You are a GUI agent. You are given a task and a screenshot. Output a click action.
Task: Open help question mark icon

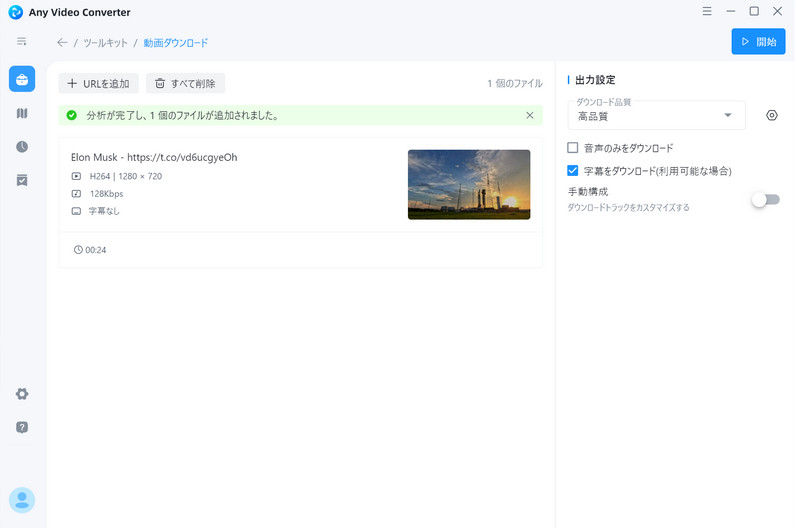[22, 427]
